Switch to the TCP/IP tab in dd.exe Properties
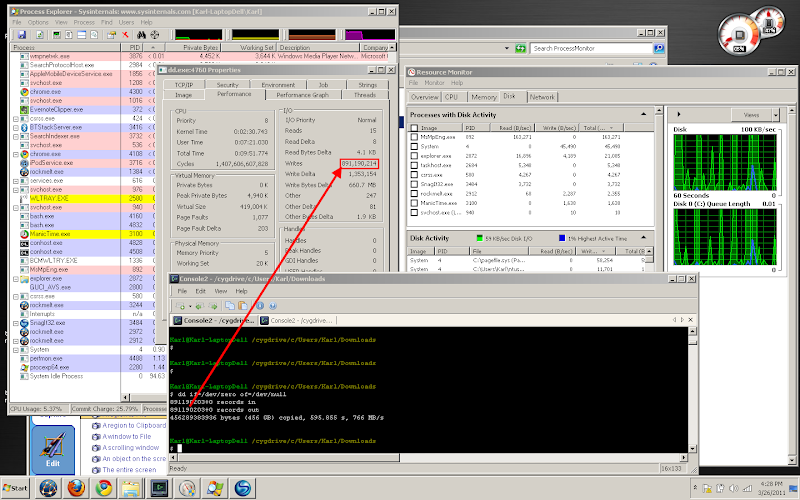Screen dimensions: 800x500 coord(184,85)
